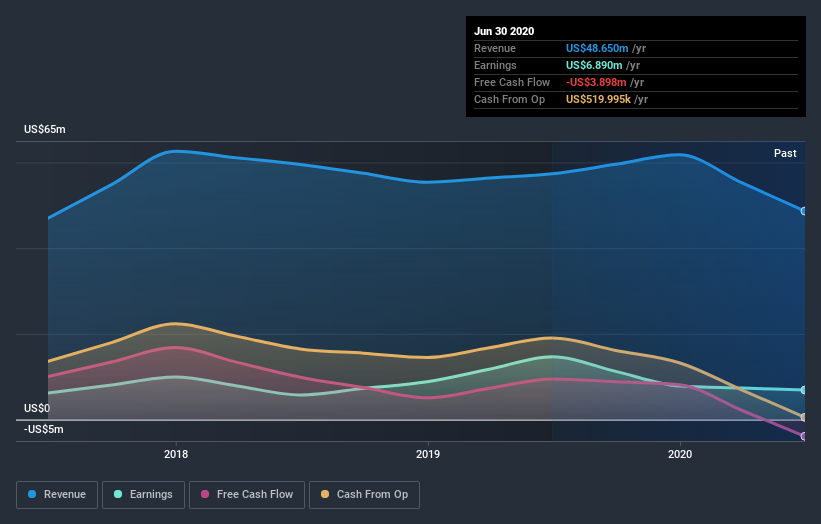821x524 pixels.
Task: Click the Free Cash Flow endpoint marker
Action: point(804,436)
